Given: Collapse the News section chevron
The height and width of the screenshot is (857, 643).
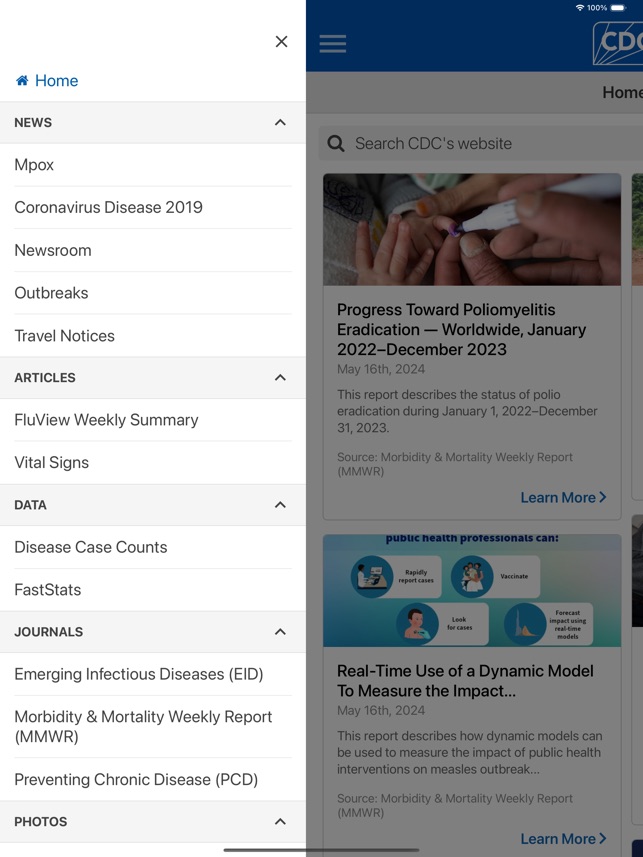Looking at the screenshot, I should 280,122.
